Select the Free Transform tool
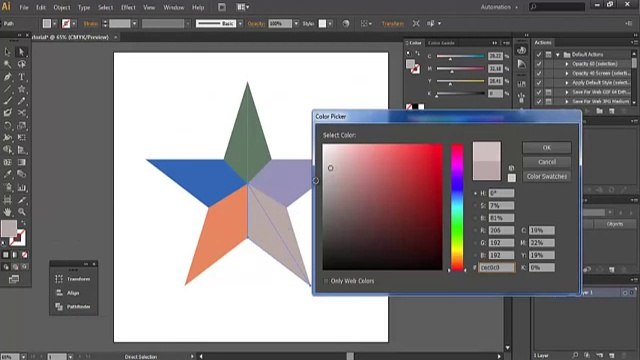Image resolution: width=640 pixels, height=360 pixels. tap(22, 138)
